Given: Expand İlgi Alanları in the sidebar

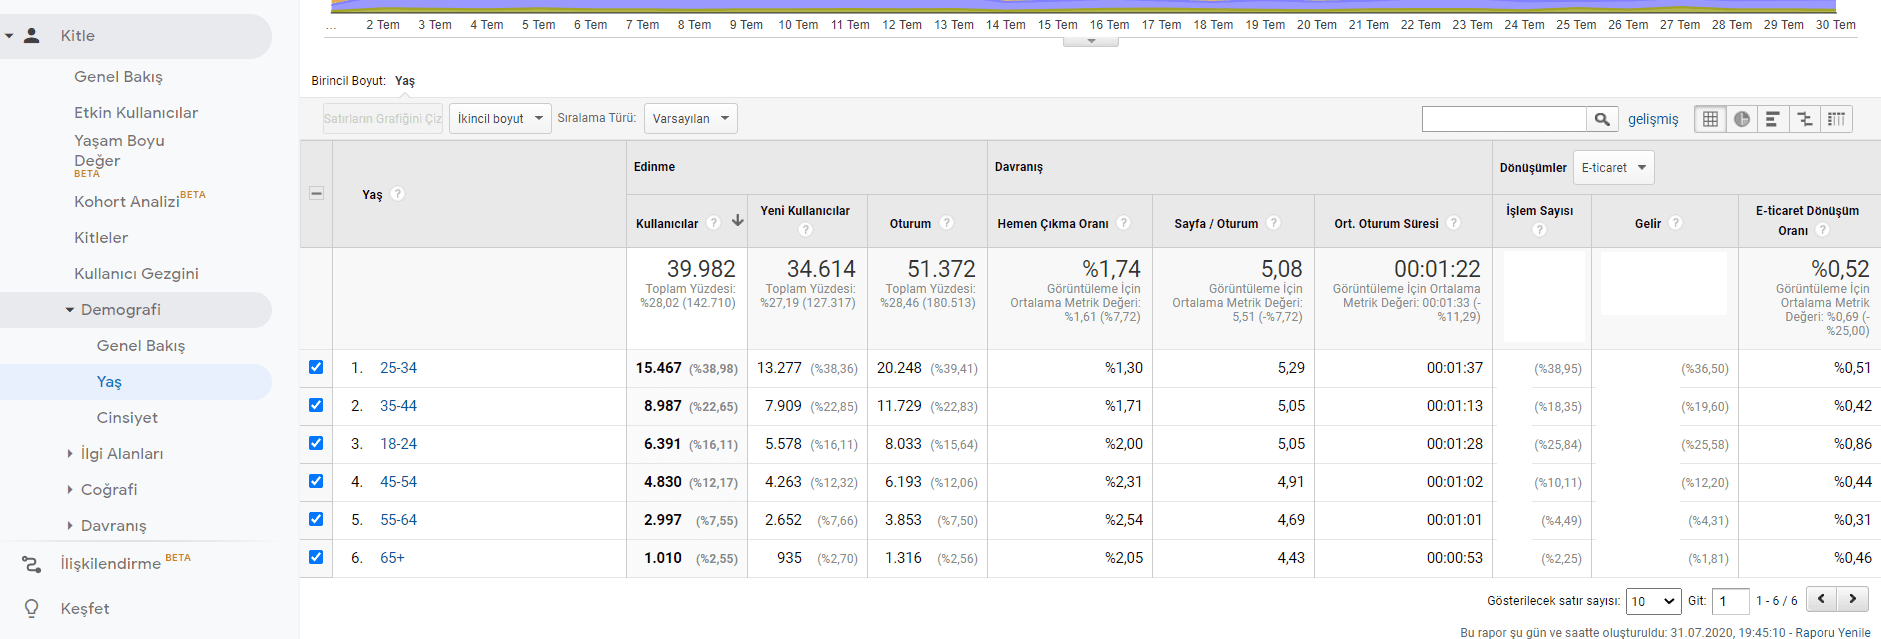Looking at the screenshot, I should click(121, 454).
